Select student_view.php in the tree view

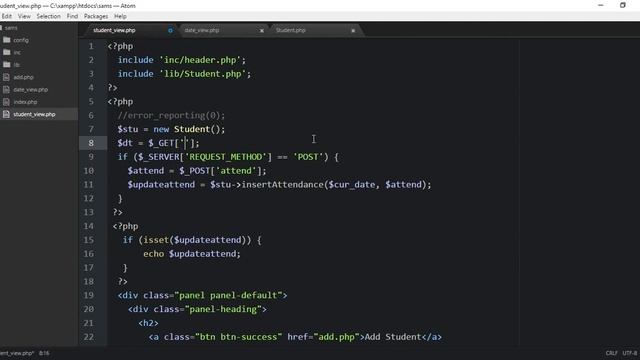click(x=34, y=114)
